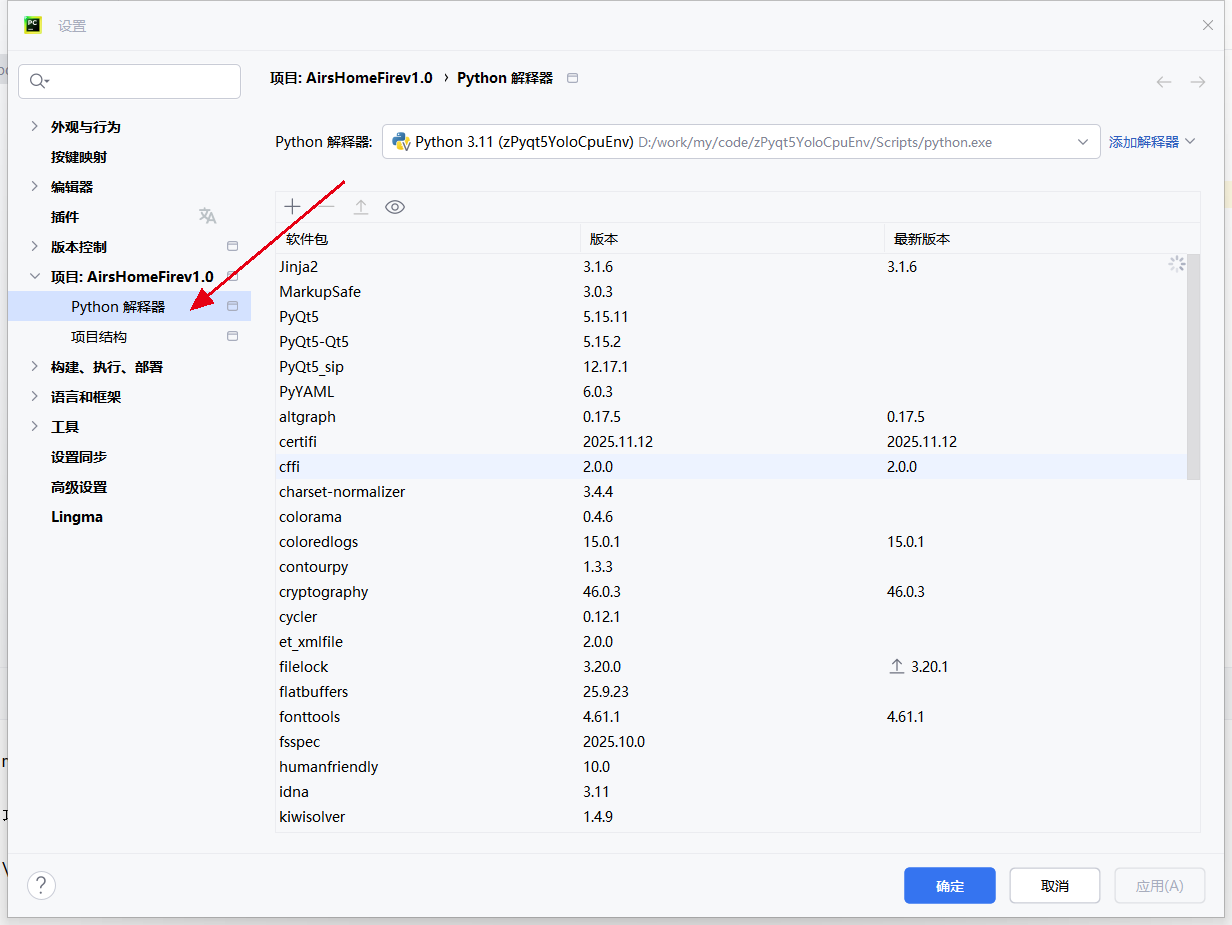Select the altgraph package row
Viewport: 1232px width, 925px height.
click(731, 417)
